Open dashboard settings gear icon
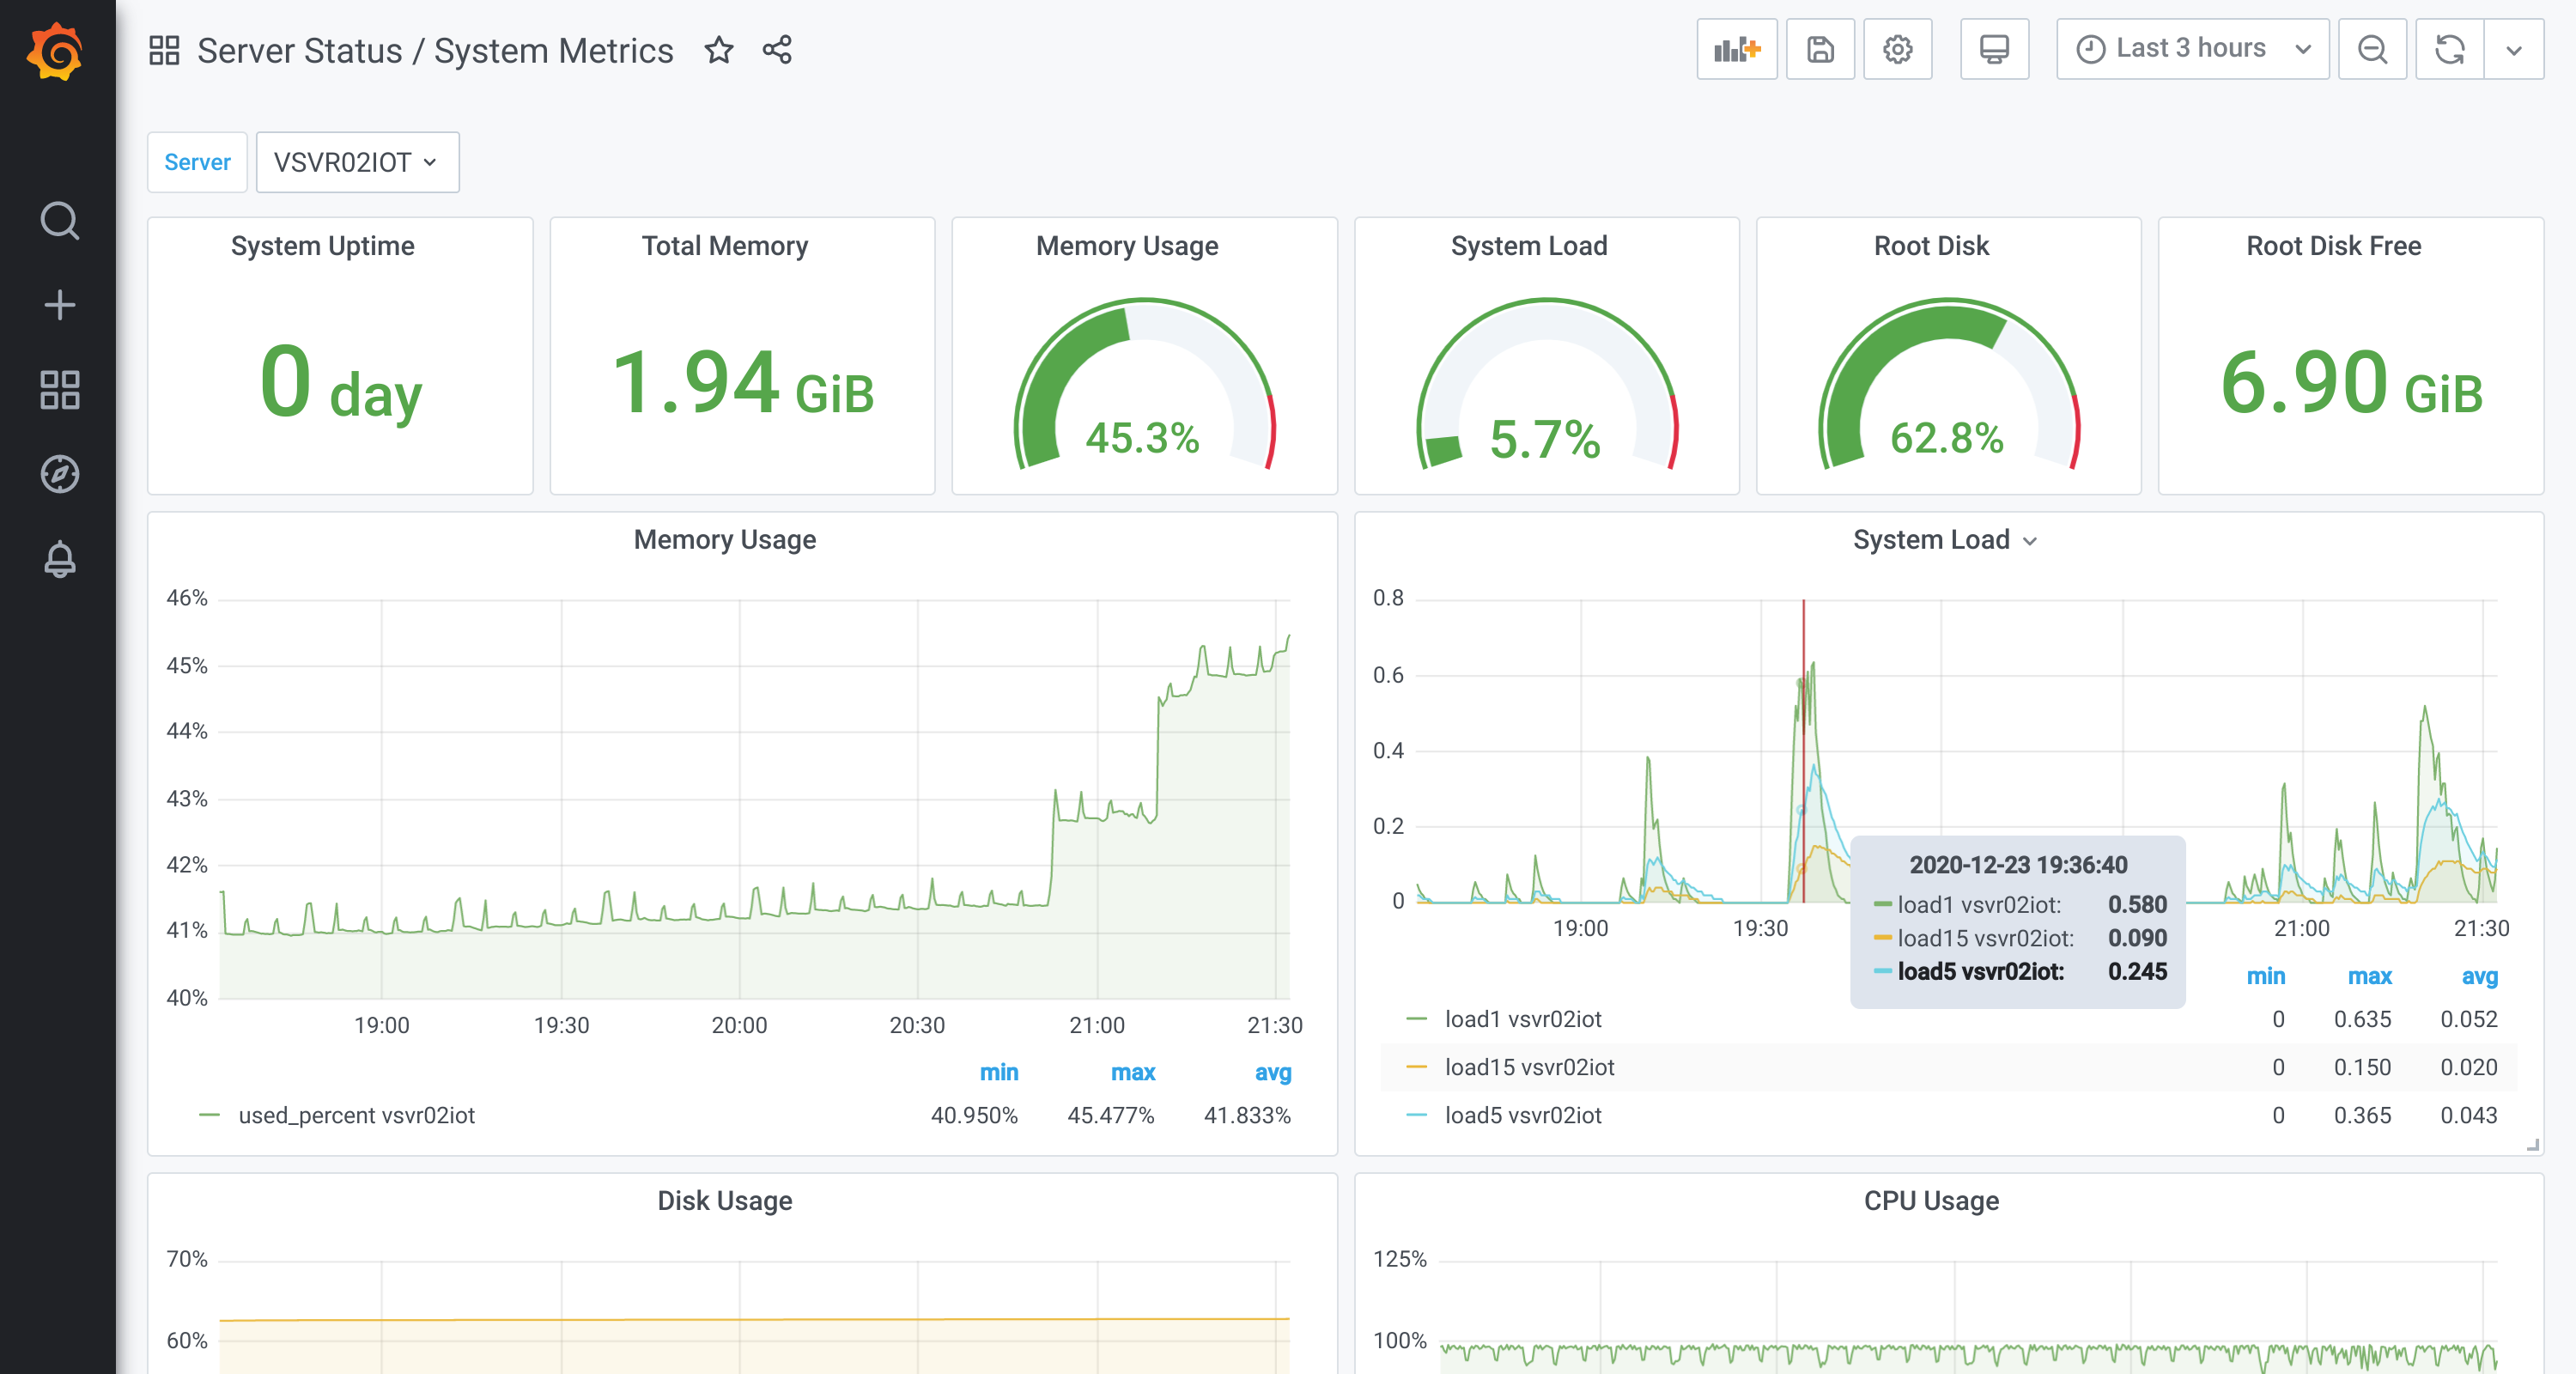Image resolution: width=2576 pixels, height=1374 pixels. coord(1897,48)
